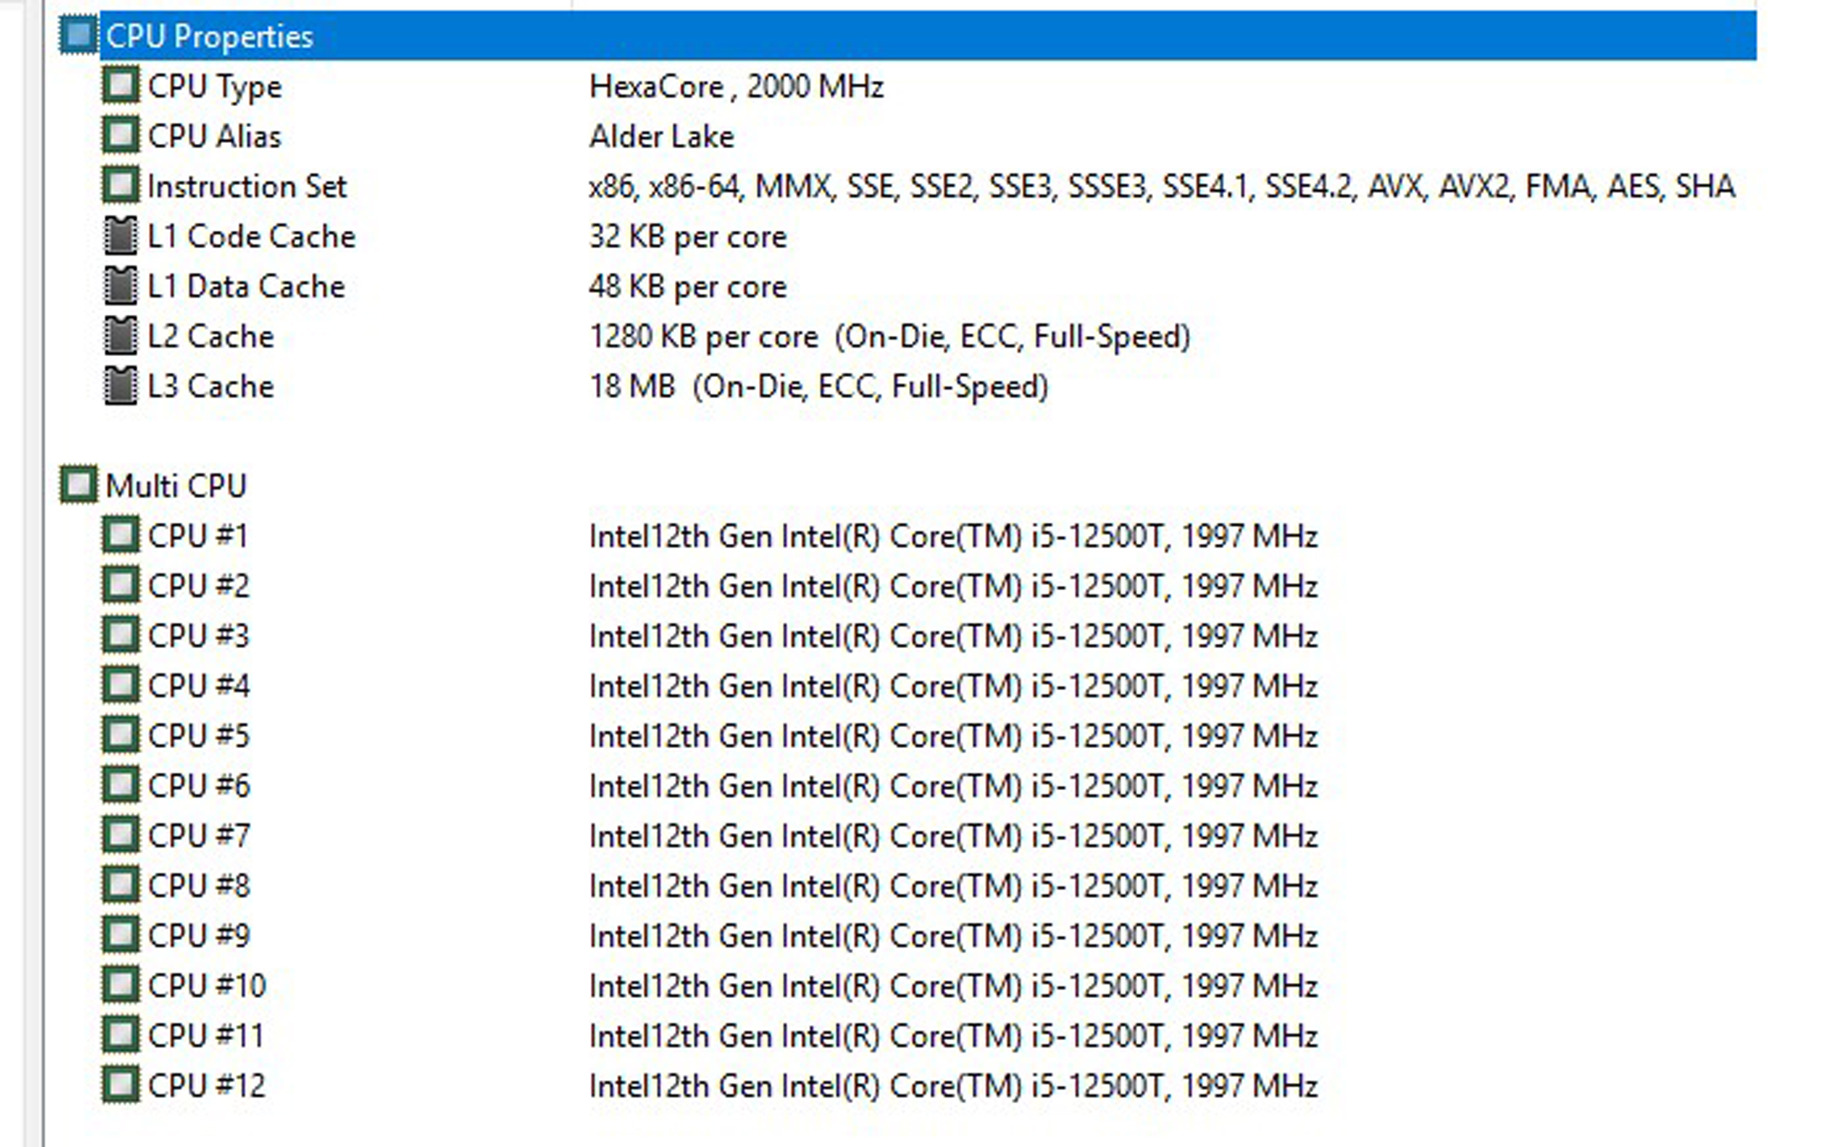1828x1147 pixels.
Task: Click the icon beside Instruction Set
Action: 121,186
